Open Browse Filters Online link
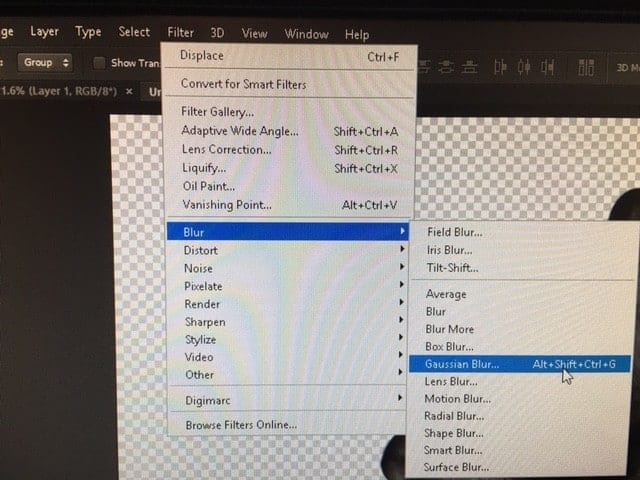The image size is (640, 480). click(x=241, y=425)
